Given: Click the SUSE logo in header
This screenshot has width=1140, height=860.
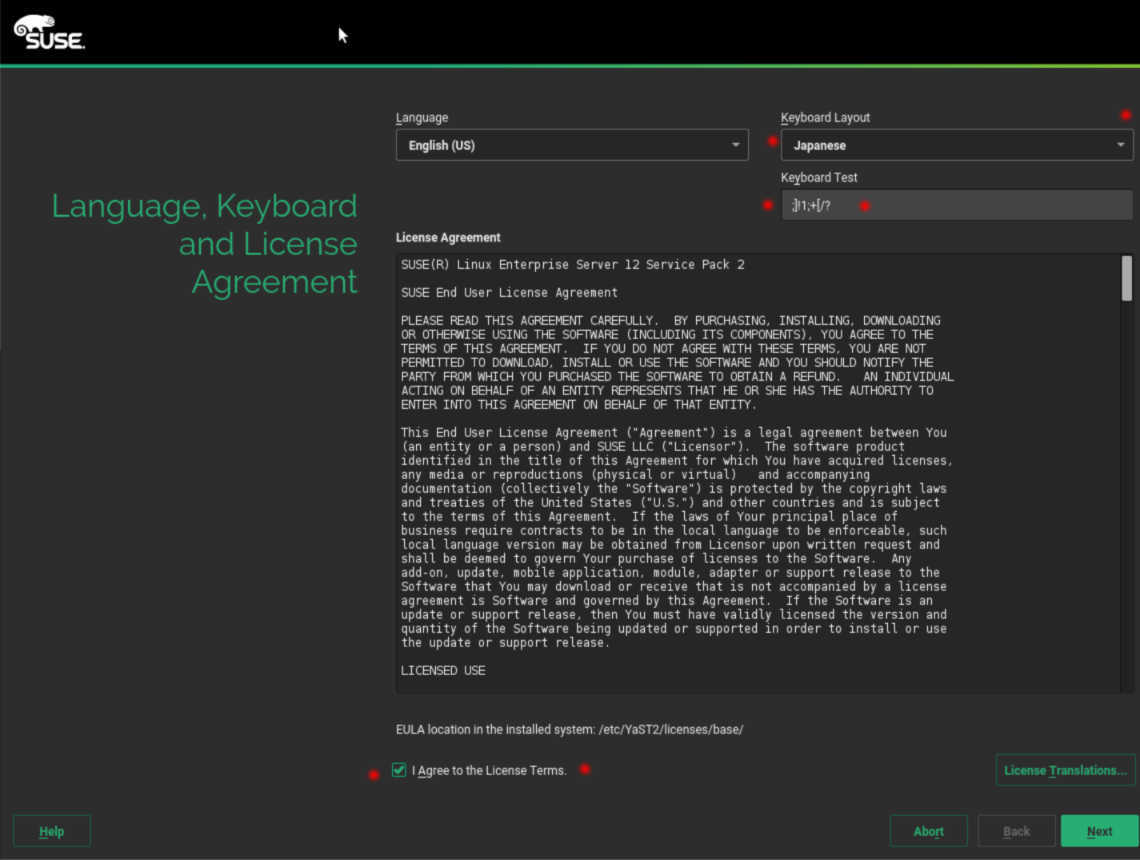Looking at the screenshot, I should coord(49,32).
